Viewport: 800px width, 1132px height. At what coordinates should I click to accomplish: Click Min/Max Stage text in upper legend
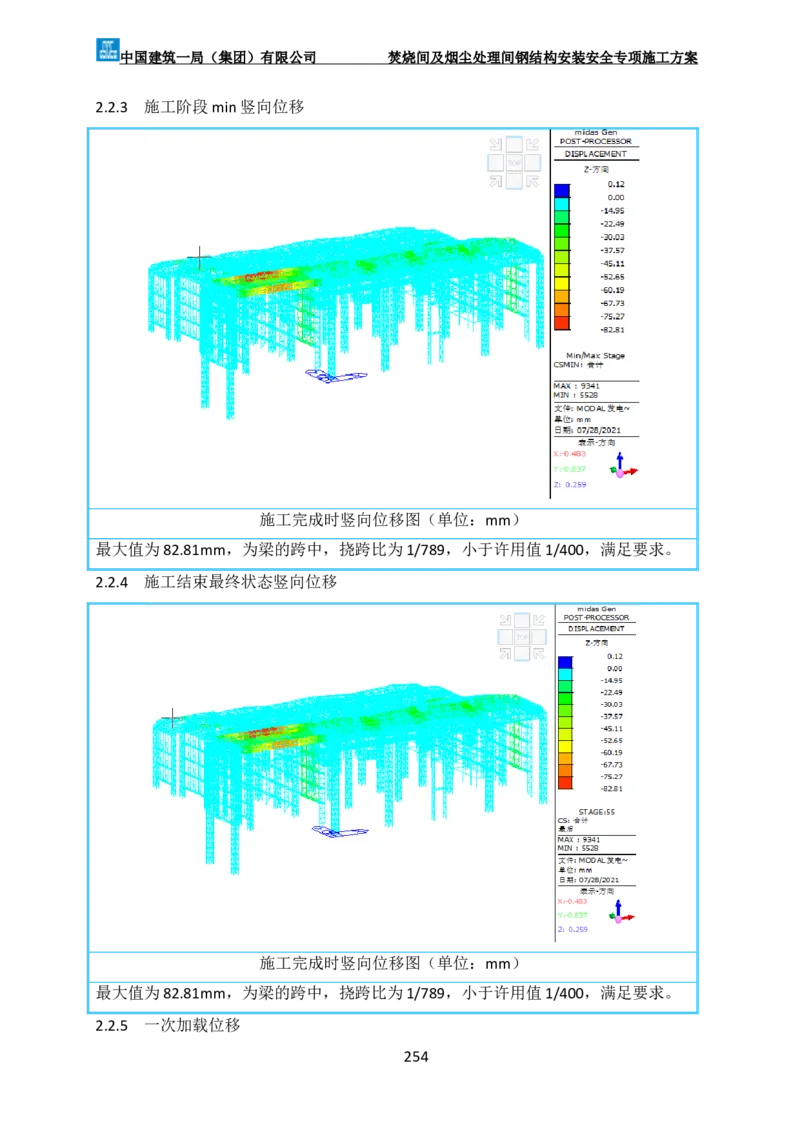(595, 356)
